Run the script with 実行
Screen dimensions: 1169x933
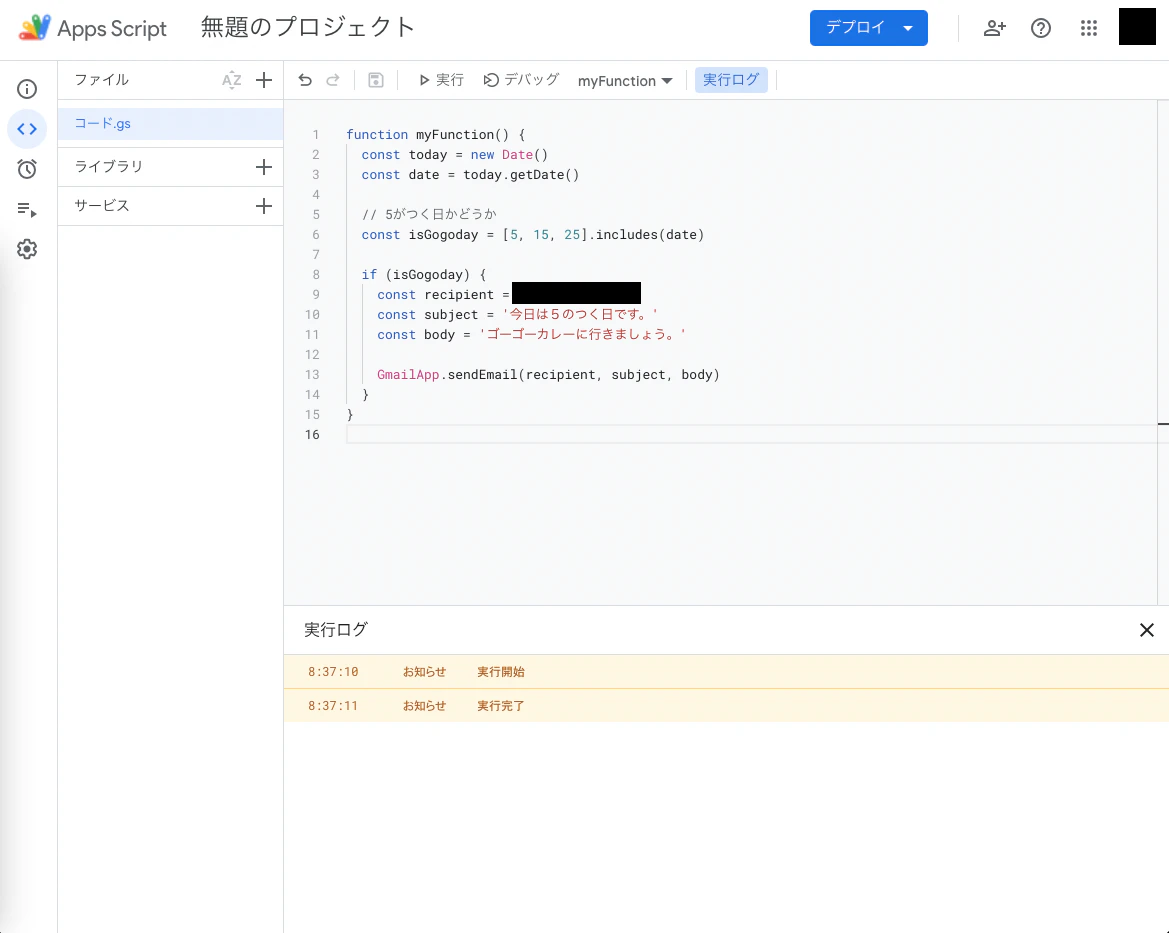[440, 79]
